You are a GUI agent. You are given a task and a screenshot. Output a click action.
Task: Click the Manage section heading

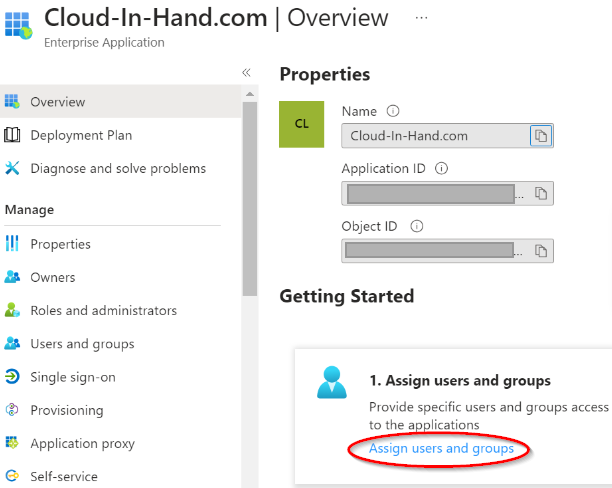(x=29, y=210)
